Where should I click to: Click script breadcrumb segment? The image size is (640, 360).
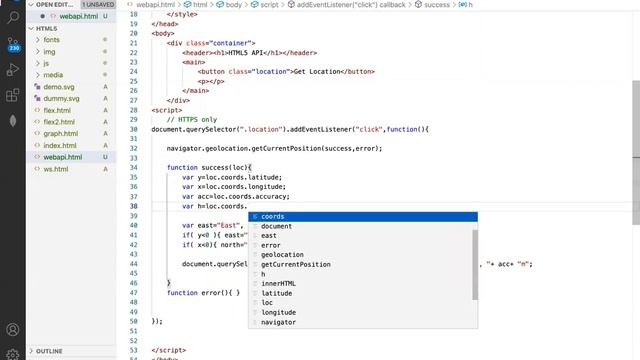click(269, 4)
